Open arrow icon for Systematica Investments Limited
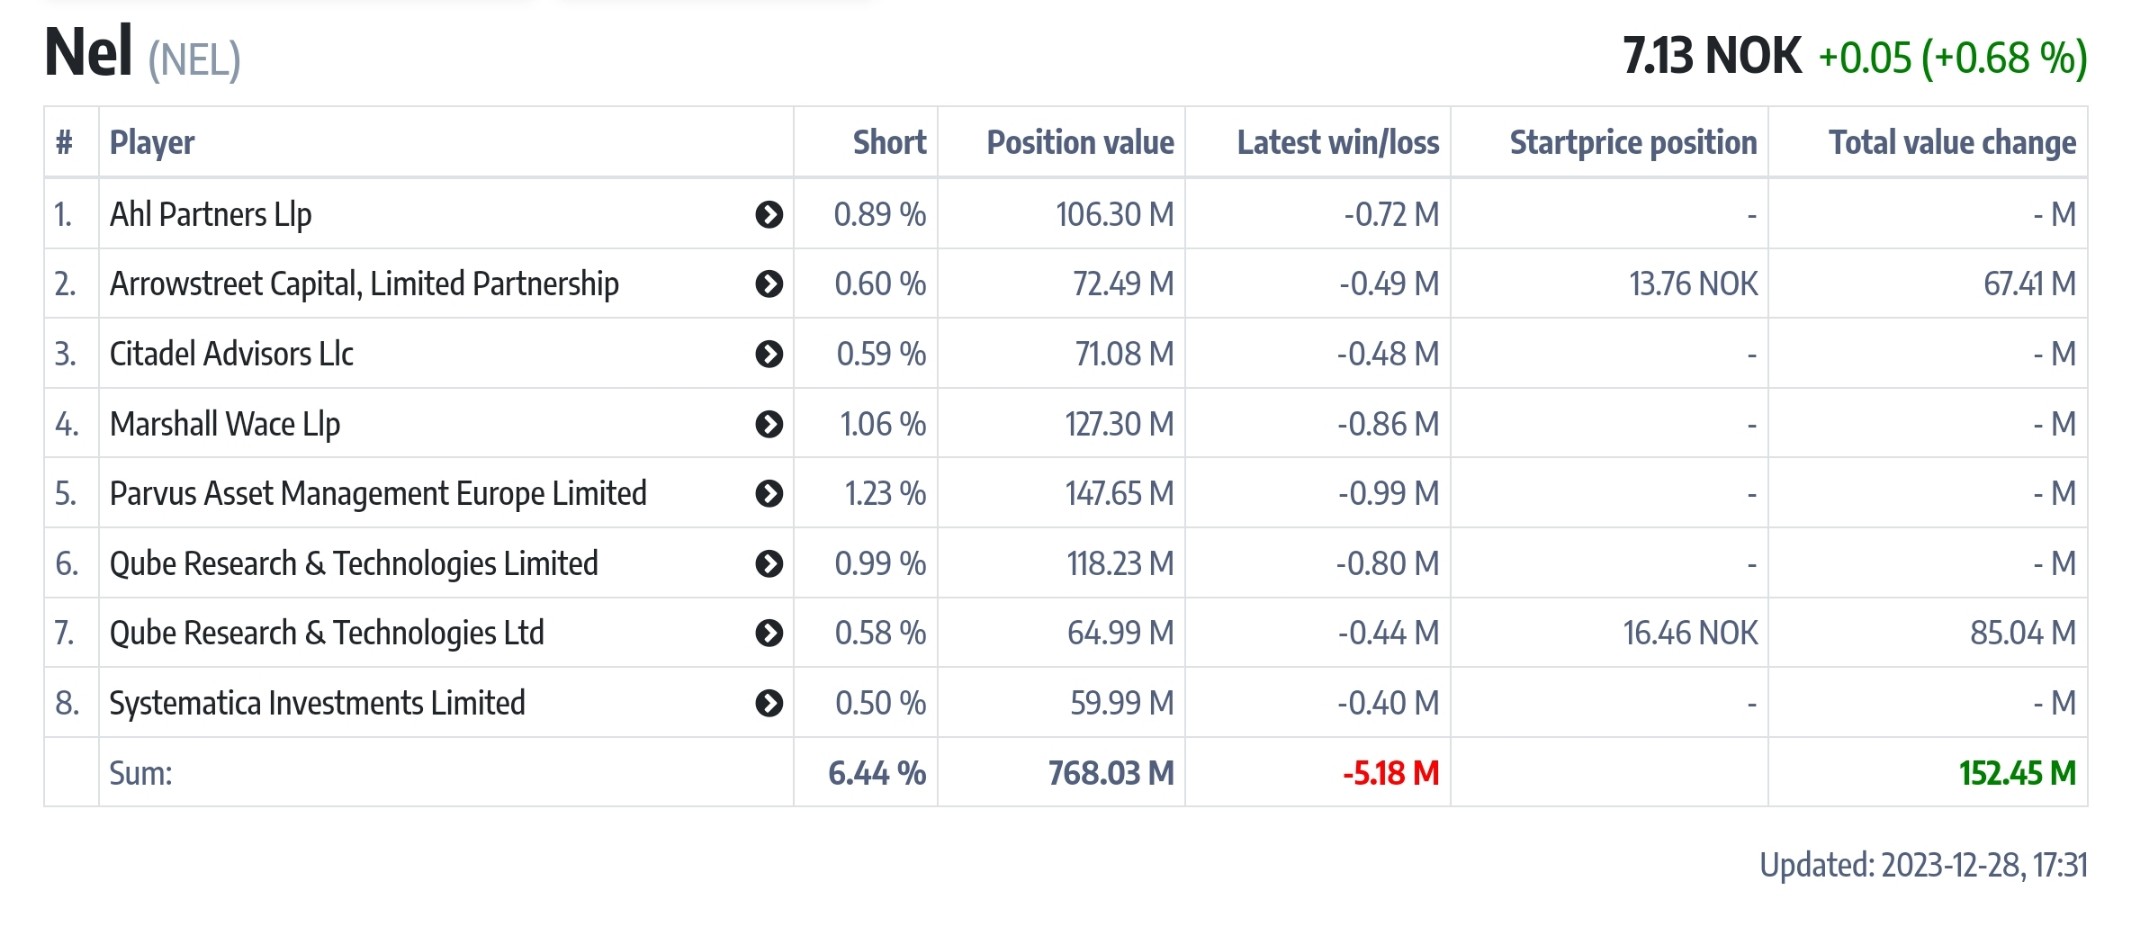The height and width of the screenshot is (926, 2131). (x=768, y=703)
